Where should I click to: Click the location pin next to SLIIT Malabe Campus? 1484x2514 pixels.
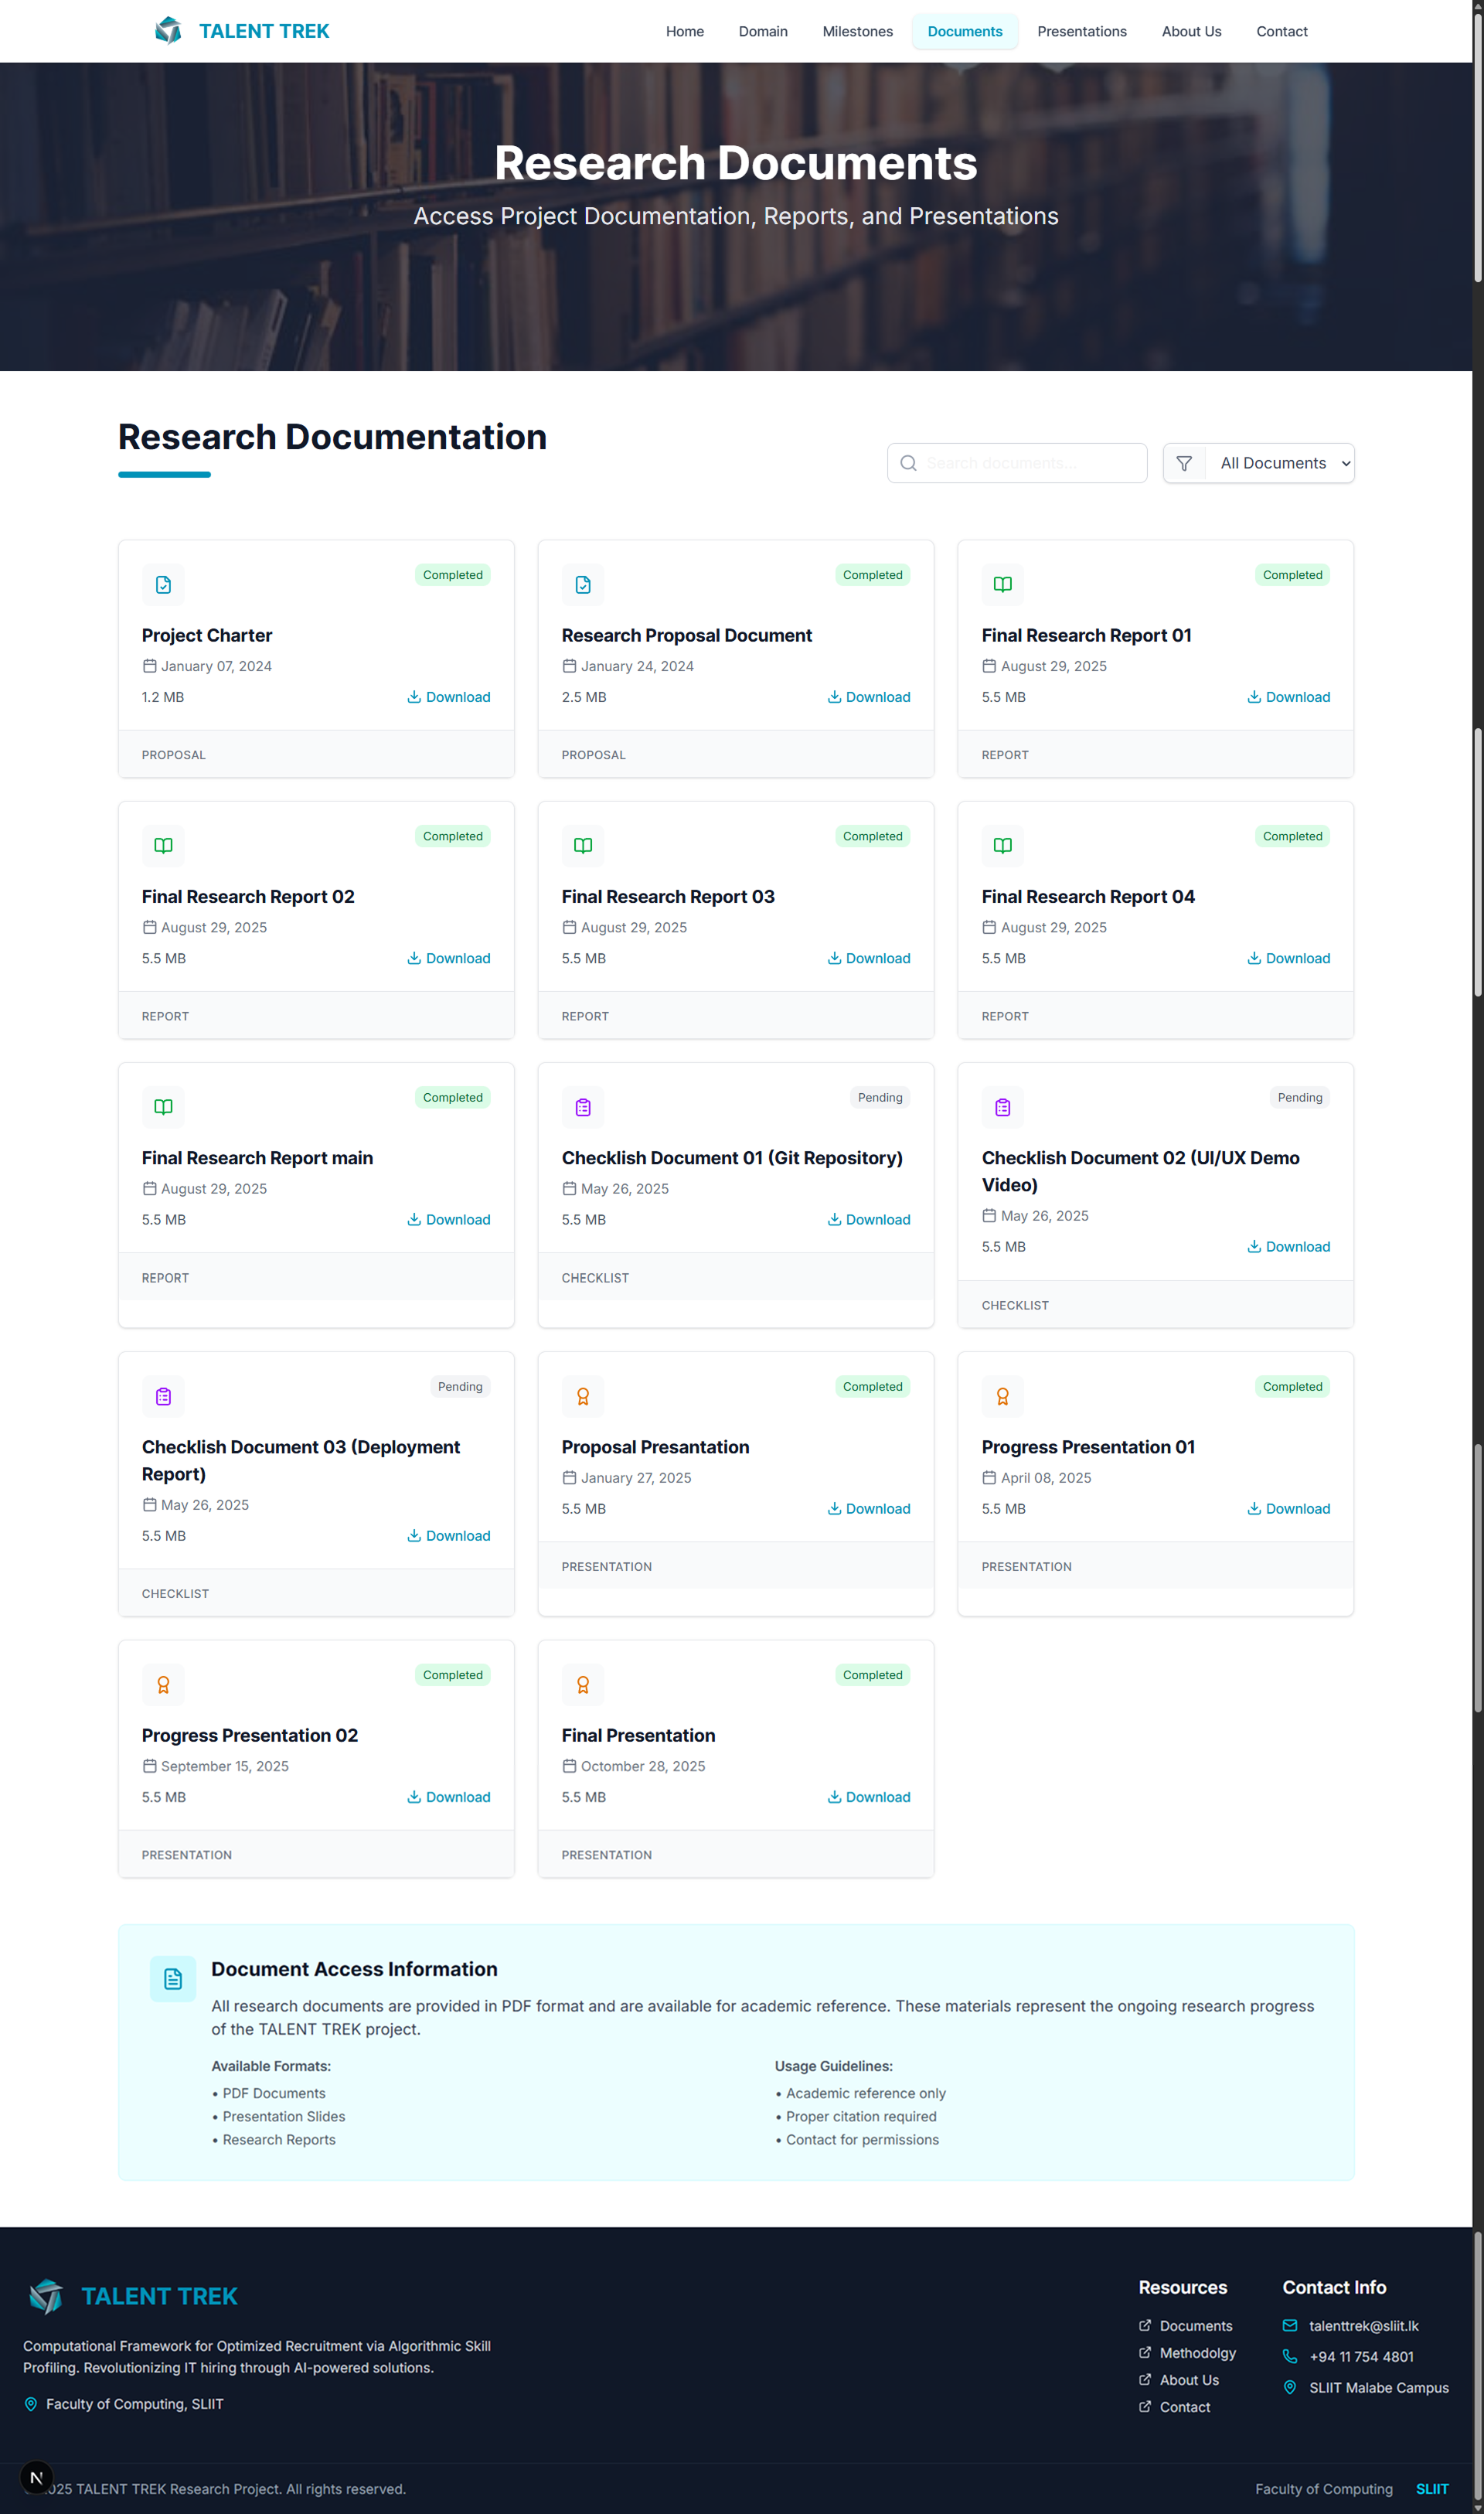pyautogui.click(x=1290, y=2388)
